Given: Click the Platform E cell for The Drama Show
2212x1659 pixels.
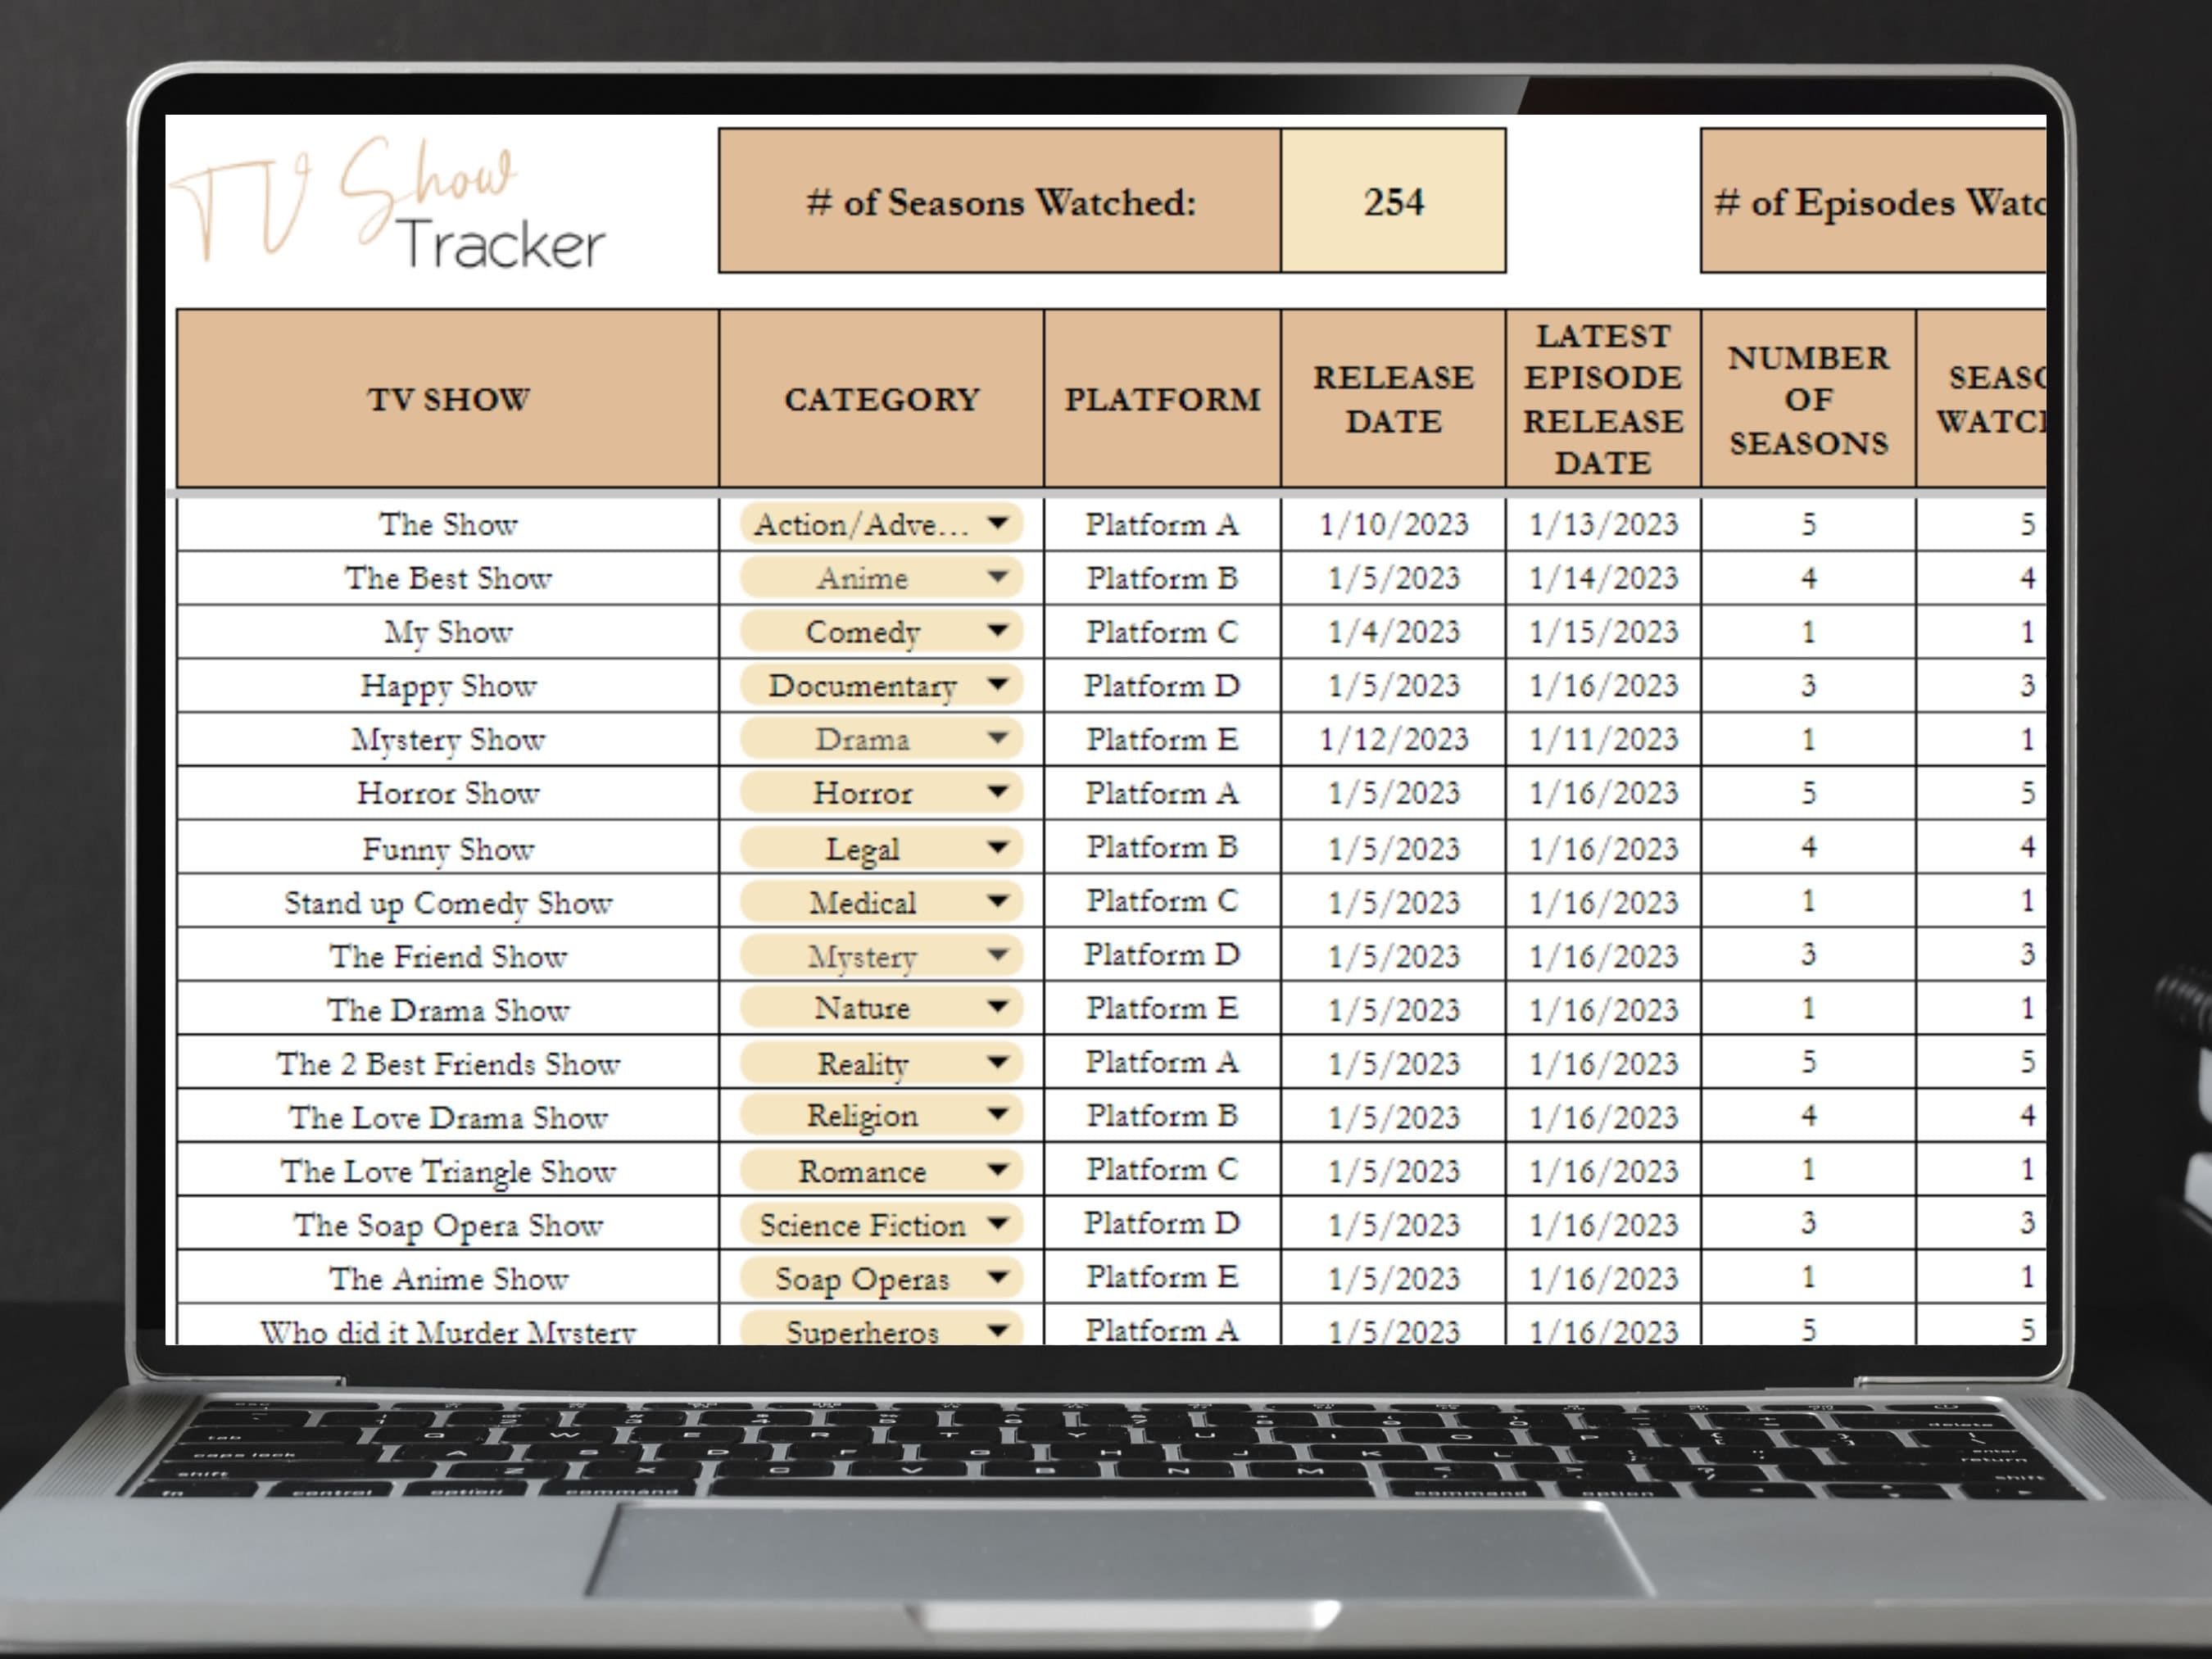Looking at the screenshot, I should 1160,1009.
